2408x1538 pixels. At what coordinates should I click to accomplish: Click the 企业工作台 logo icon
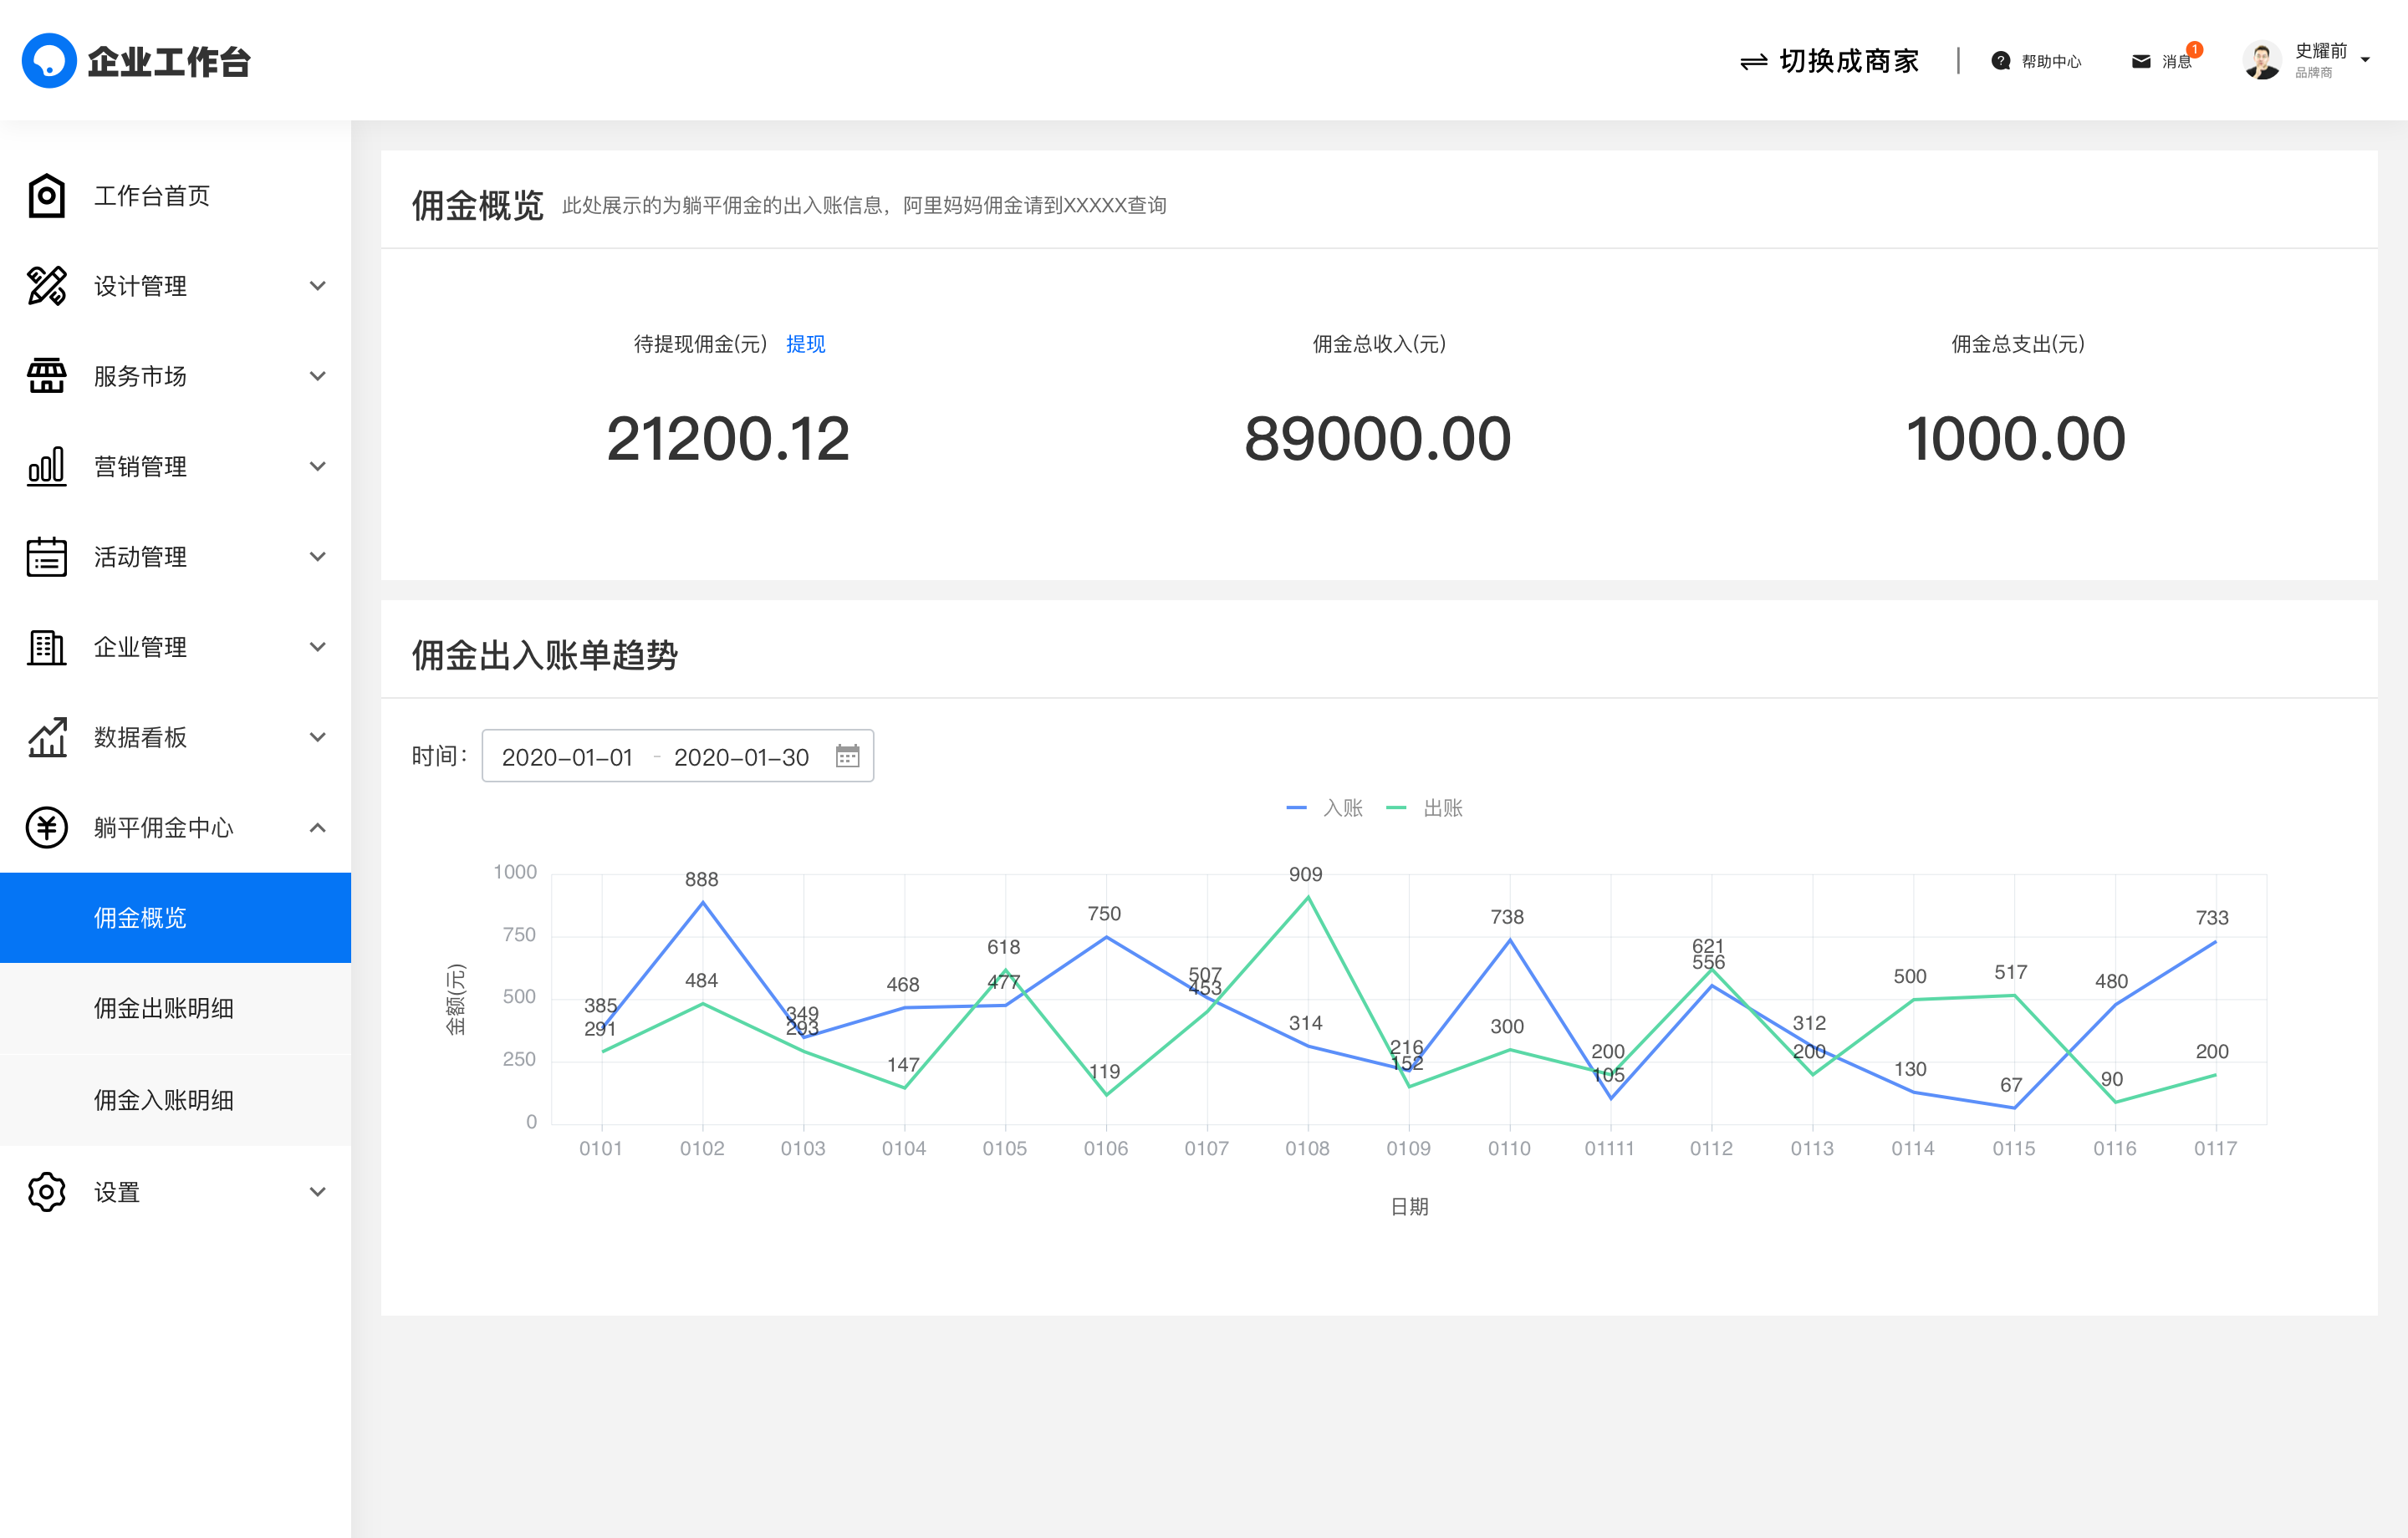coord(49,61)
